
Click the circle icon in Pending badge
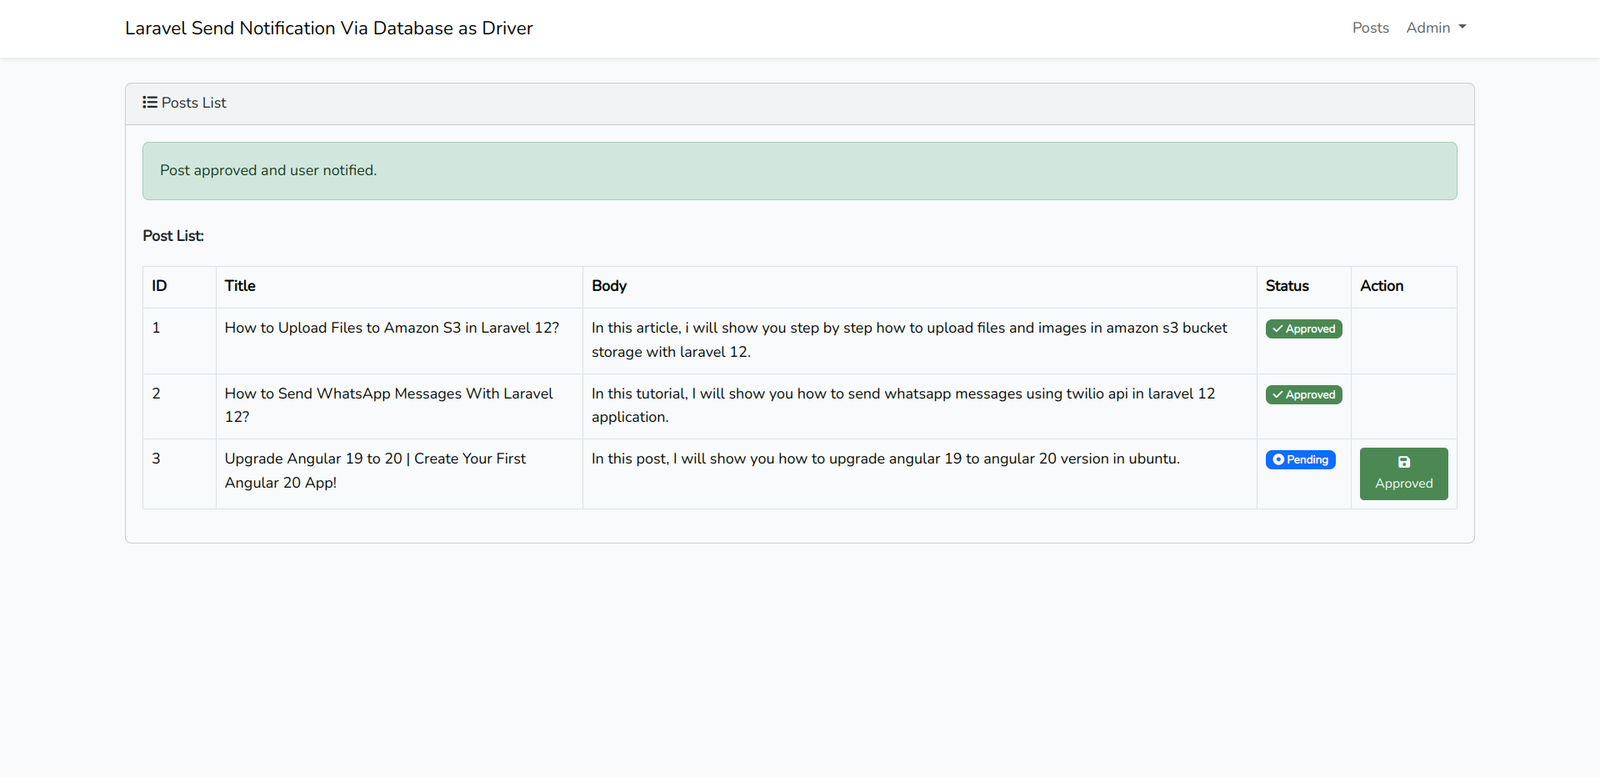1278,460
